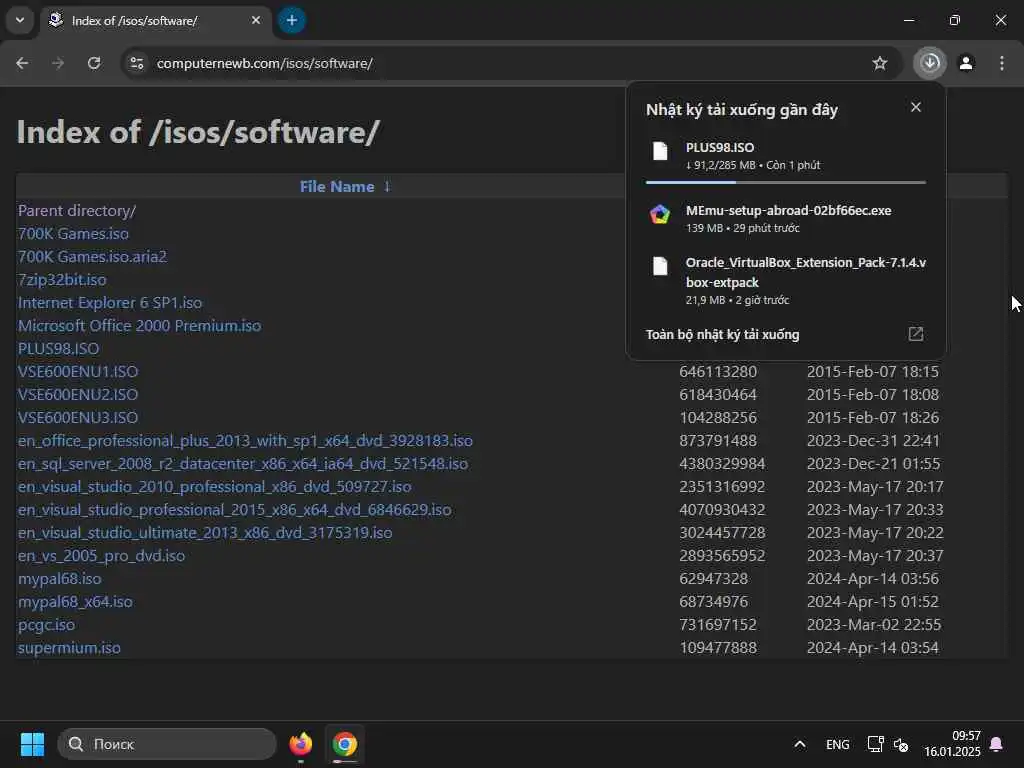Close the 'Index of /isos/software/' tab

[256, 20]
